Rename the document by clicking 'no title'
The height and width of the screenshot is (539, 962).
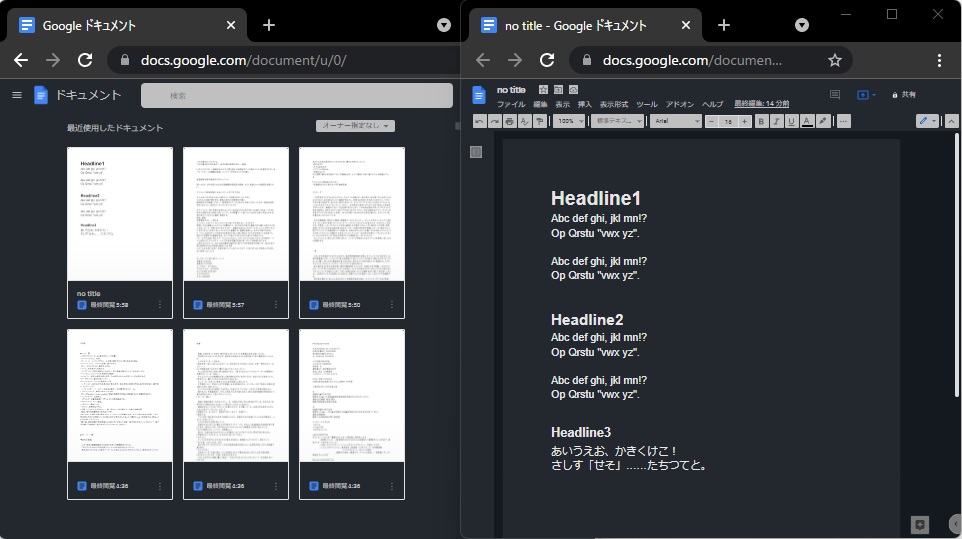point(511,90)
